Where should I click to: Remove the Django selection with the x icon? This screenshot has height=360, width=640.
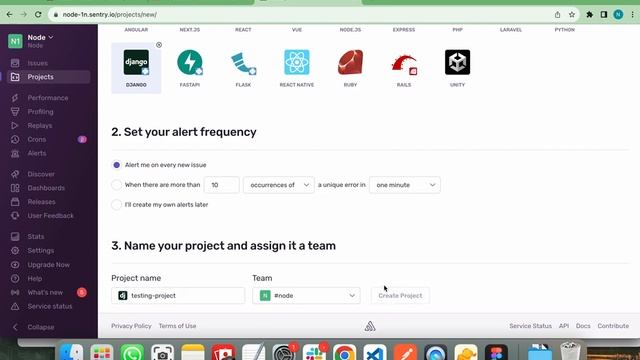pos(159,45)
